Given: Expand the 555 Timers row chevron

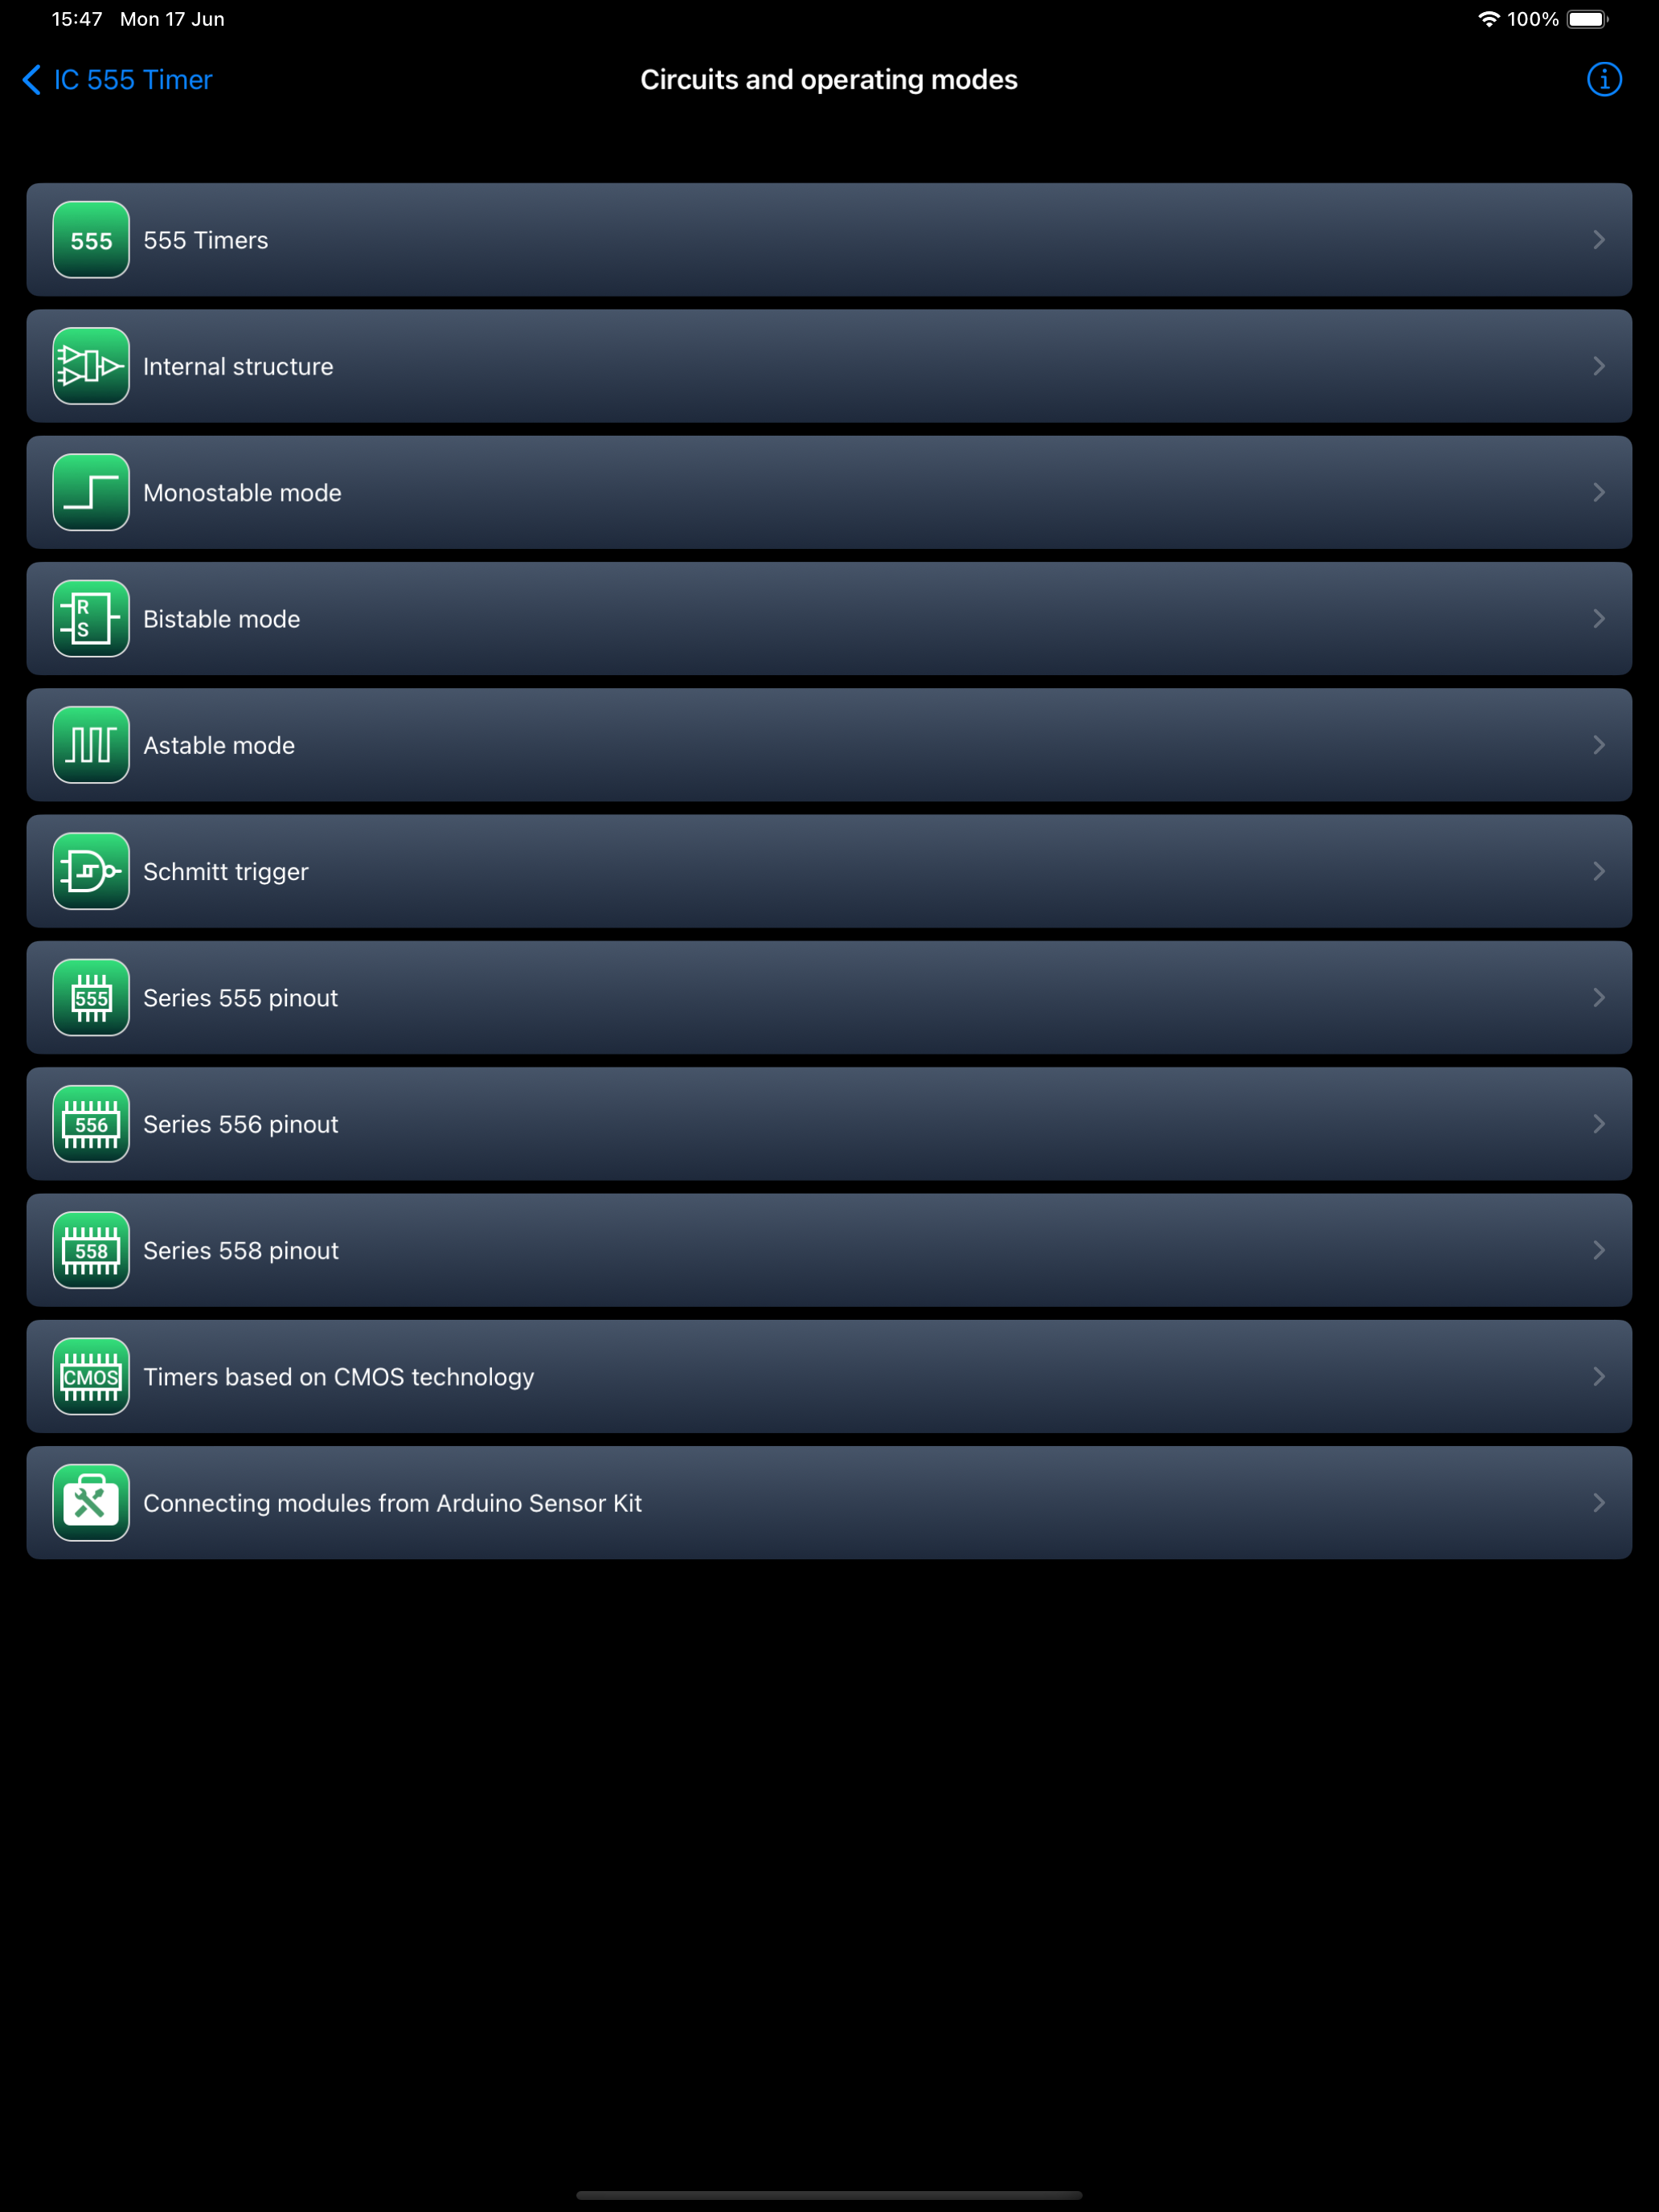Looking at the screenshot, I should (x=1599, y=240).
